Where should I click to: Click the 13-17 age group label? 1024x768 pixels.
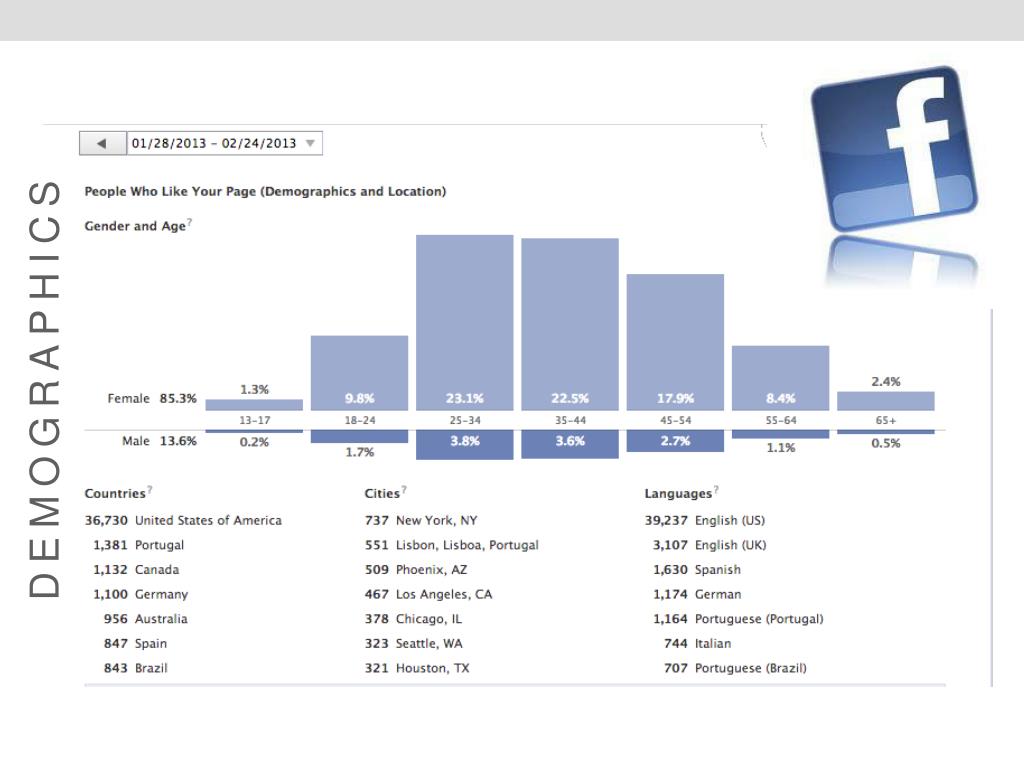[254, 421]
